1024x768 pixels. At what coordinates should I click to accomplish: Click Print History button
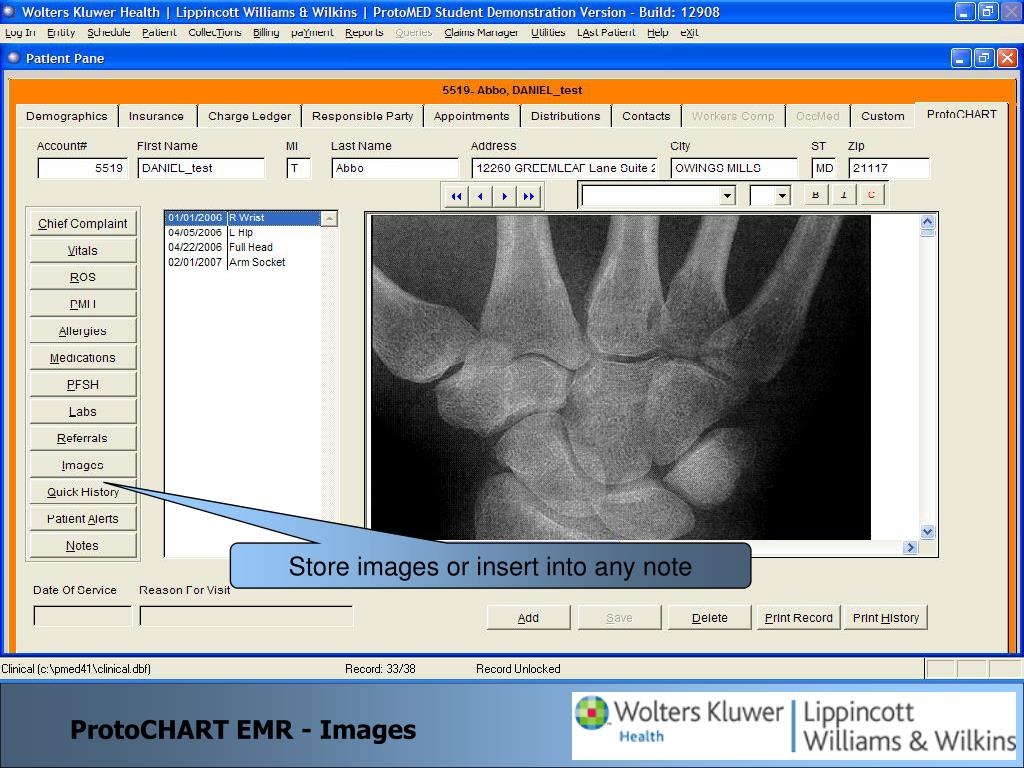click(x=886, y=618)
